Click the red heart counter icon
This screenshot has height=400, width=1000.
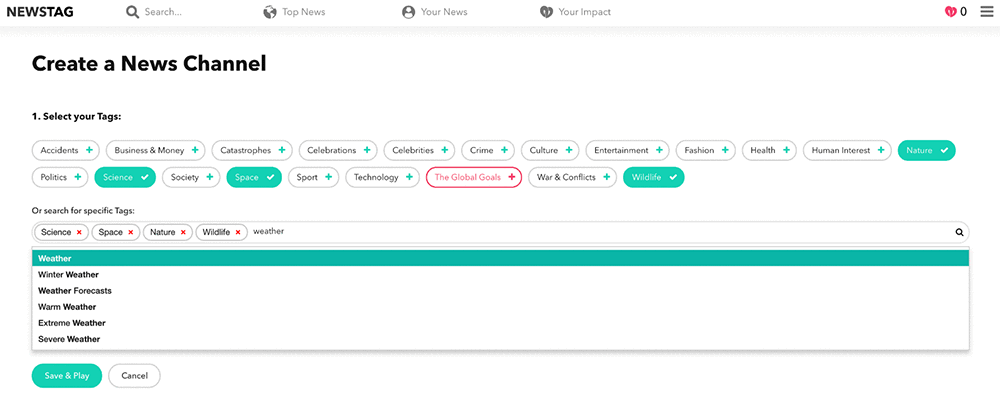click(951, 11)
